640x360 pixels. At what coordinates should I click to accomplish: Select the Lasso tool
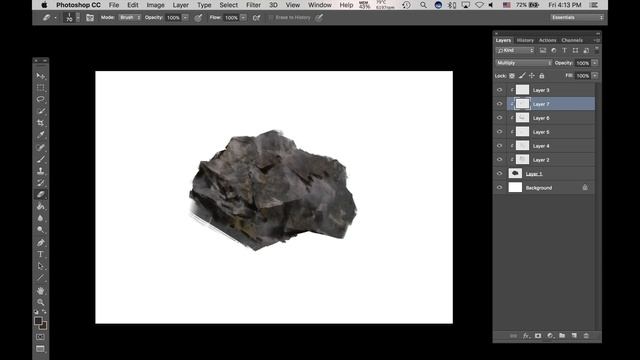click(40, 99)
